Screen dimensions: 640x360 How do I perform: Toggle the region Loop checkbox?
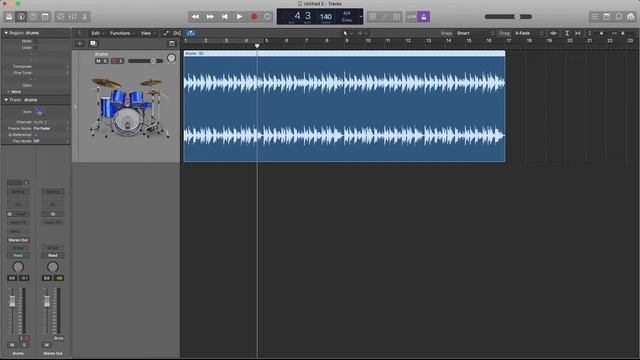[36, 47]
